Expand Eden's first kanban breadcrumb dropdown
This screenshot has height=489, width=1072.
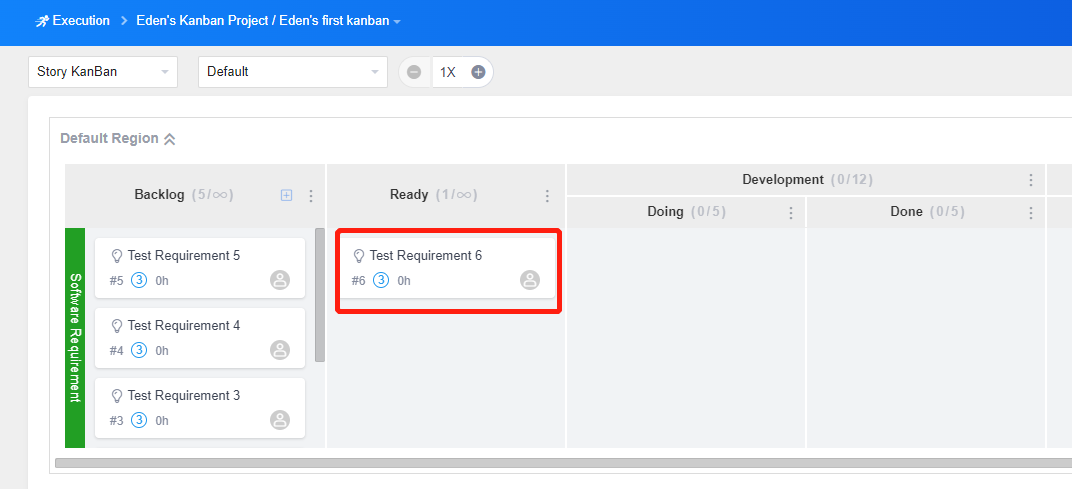coord(397,22)
